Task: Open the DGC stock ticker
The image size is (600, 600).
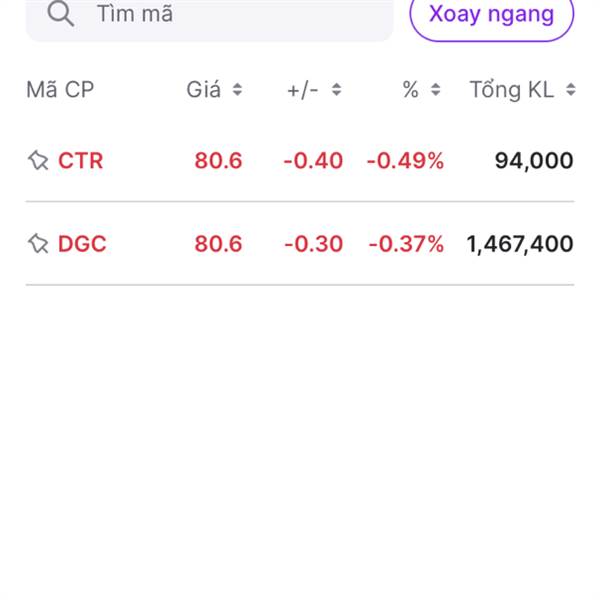Action: pyautogui.click(x=82, y=244)
